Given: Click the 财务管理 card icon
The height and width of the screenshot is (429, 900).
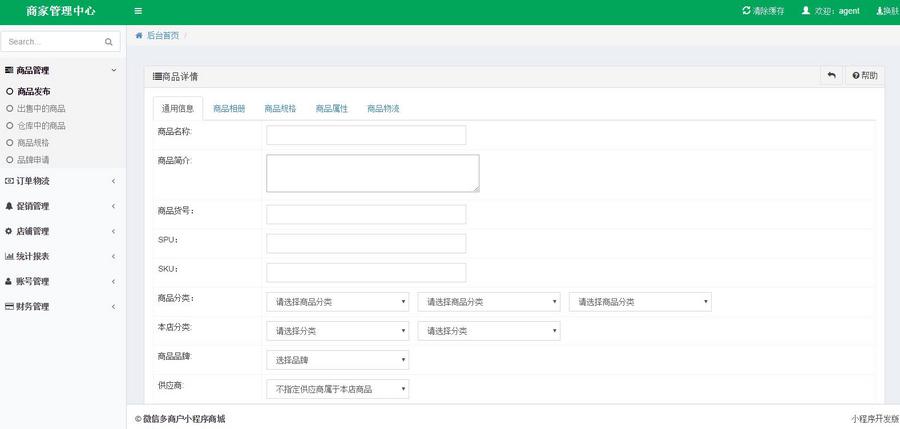Looking at the screenshot, I should coord(9,307).
